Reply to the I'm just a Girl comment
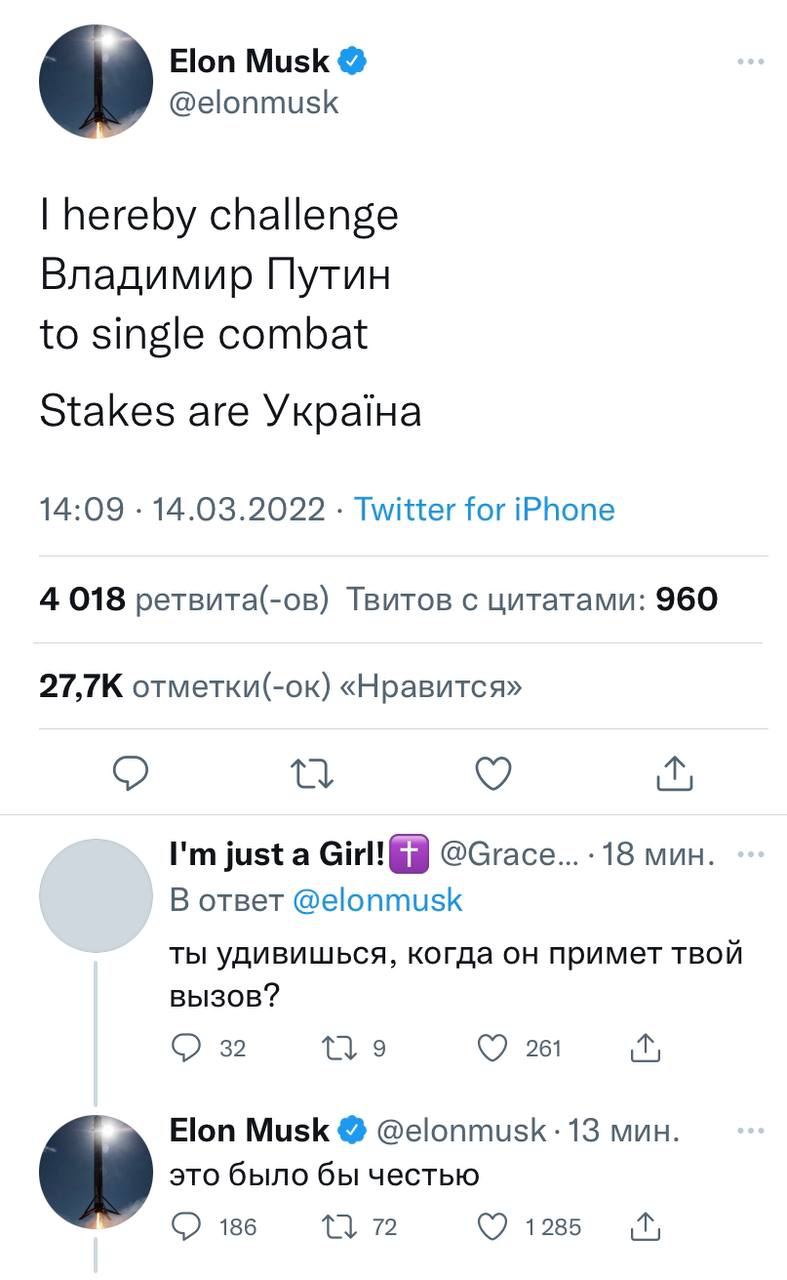 (187, 1048)
